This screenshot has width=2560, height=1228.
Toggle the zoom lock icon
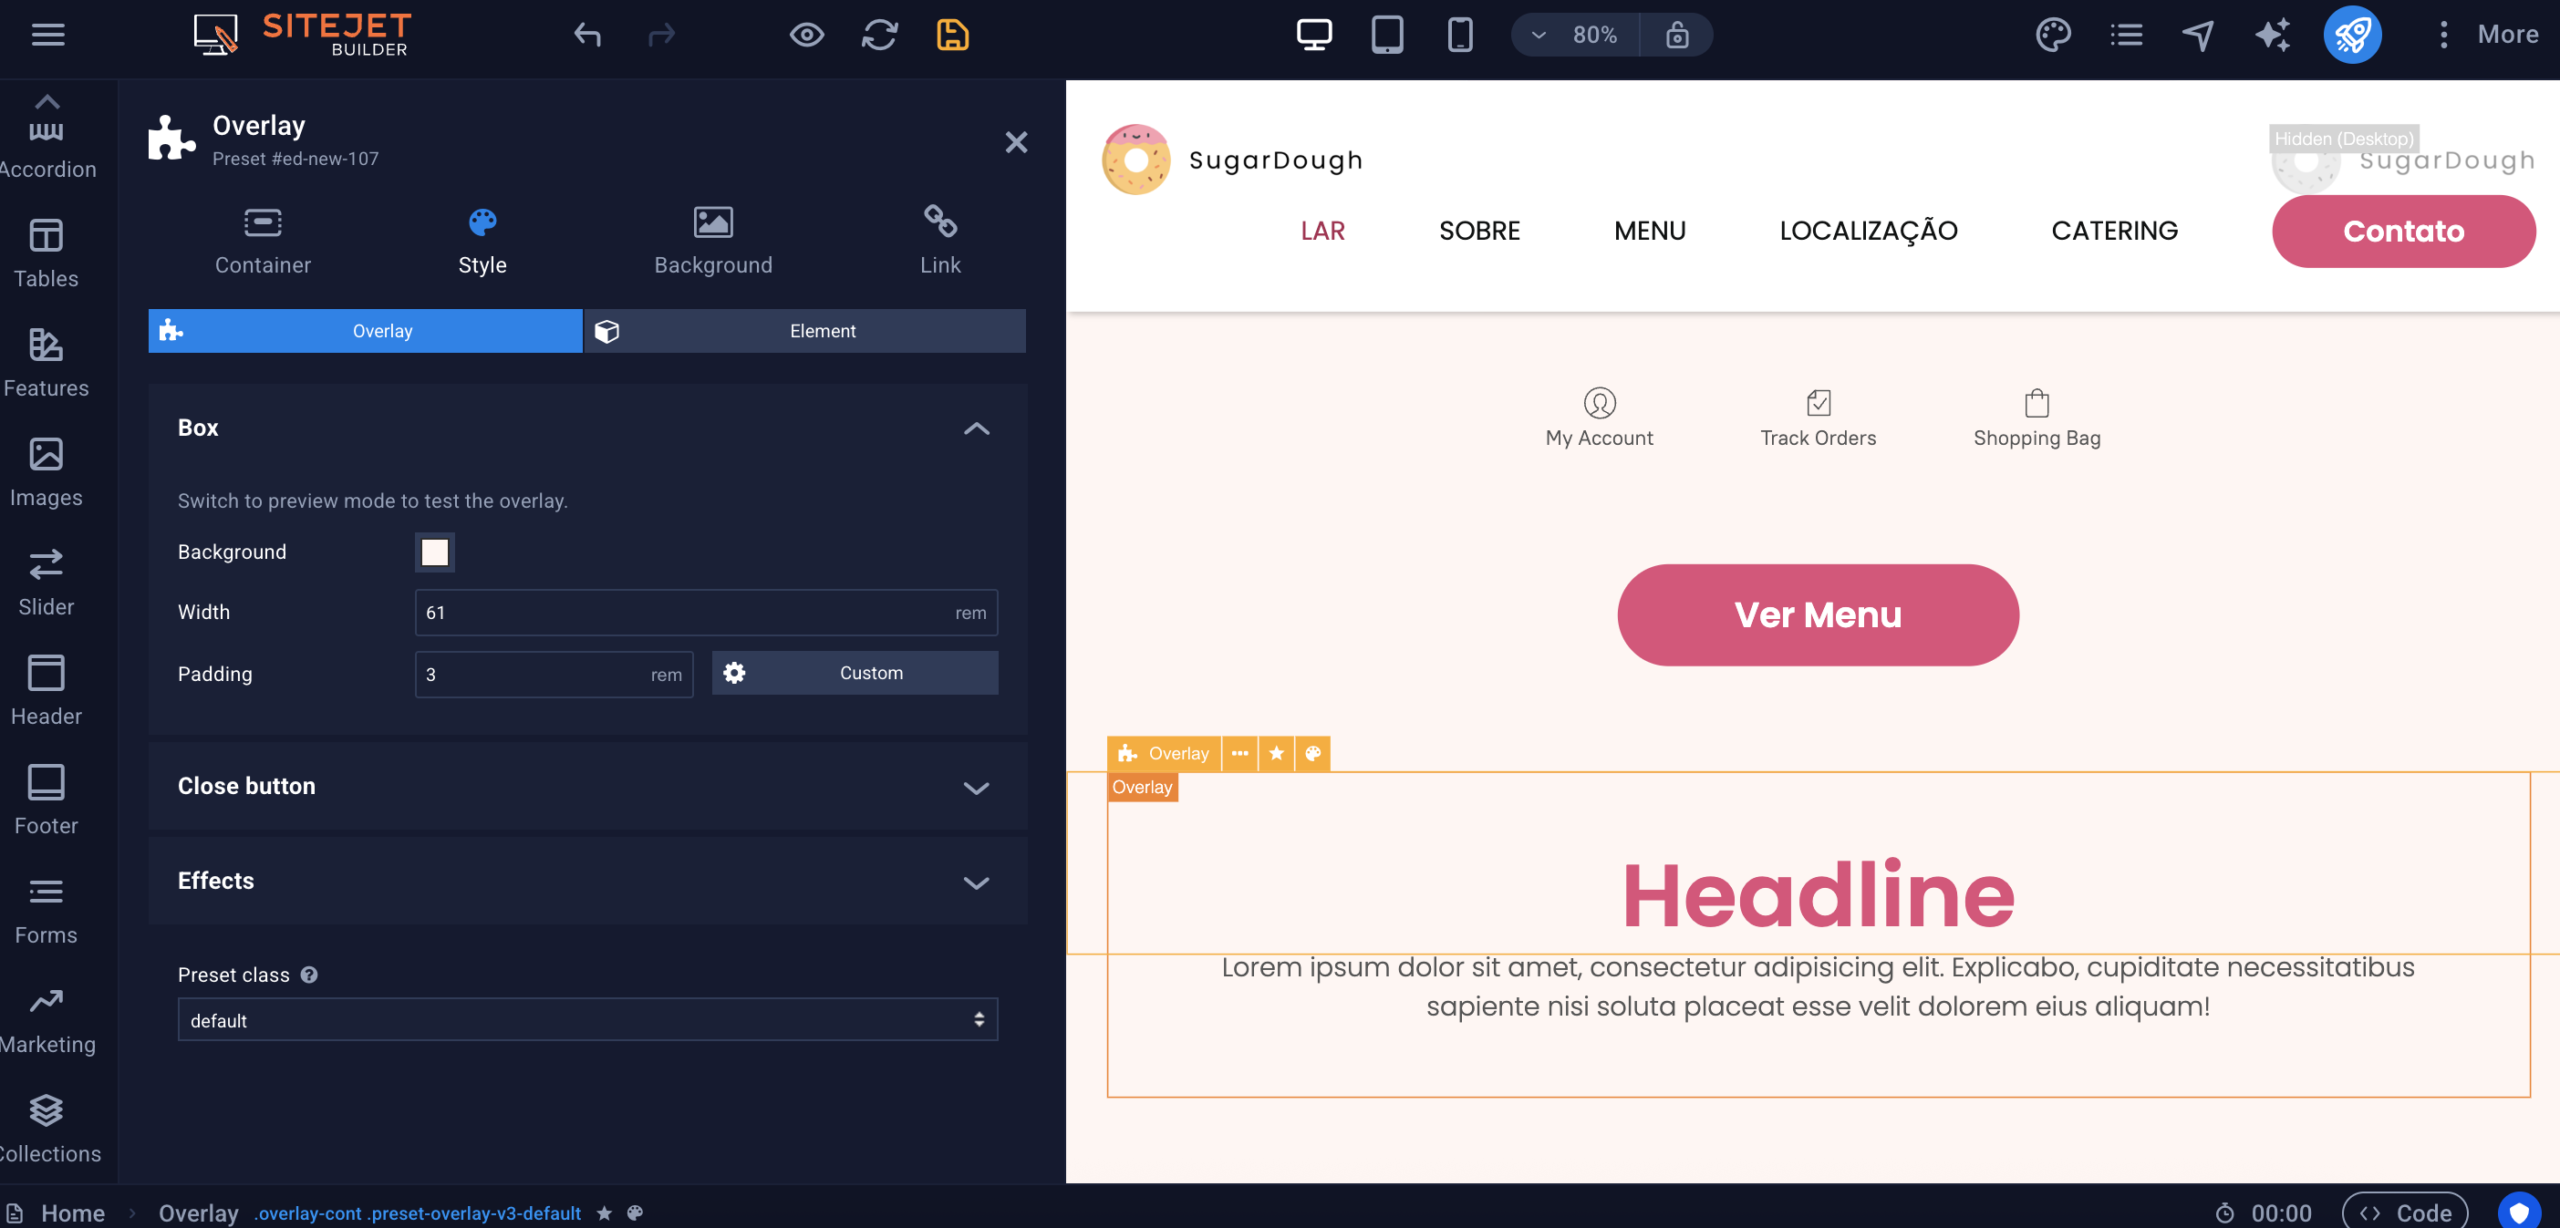(1677, 35)
